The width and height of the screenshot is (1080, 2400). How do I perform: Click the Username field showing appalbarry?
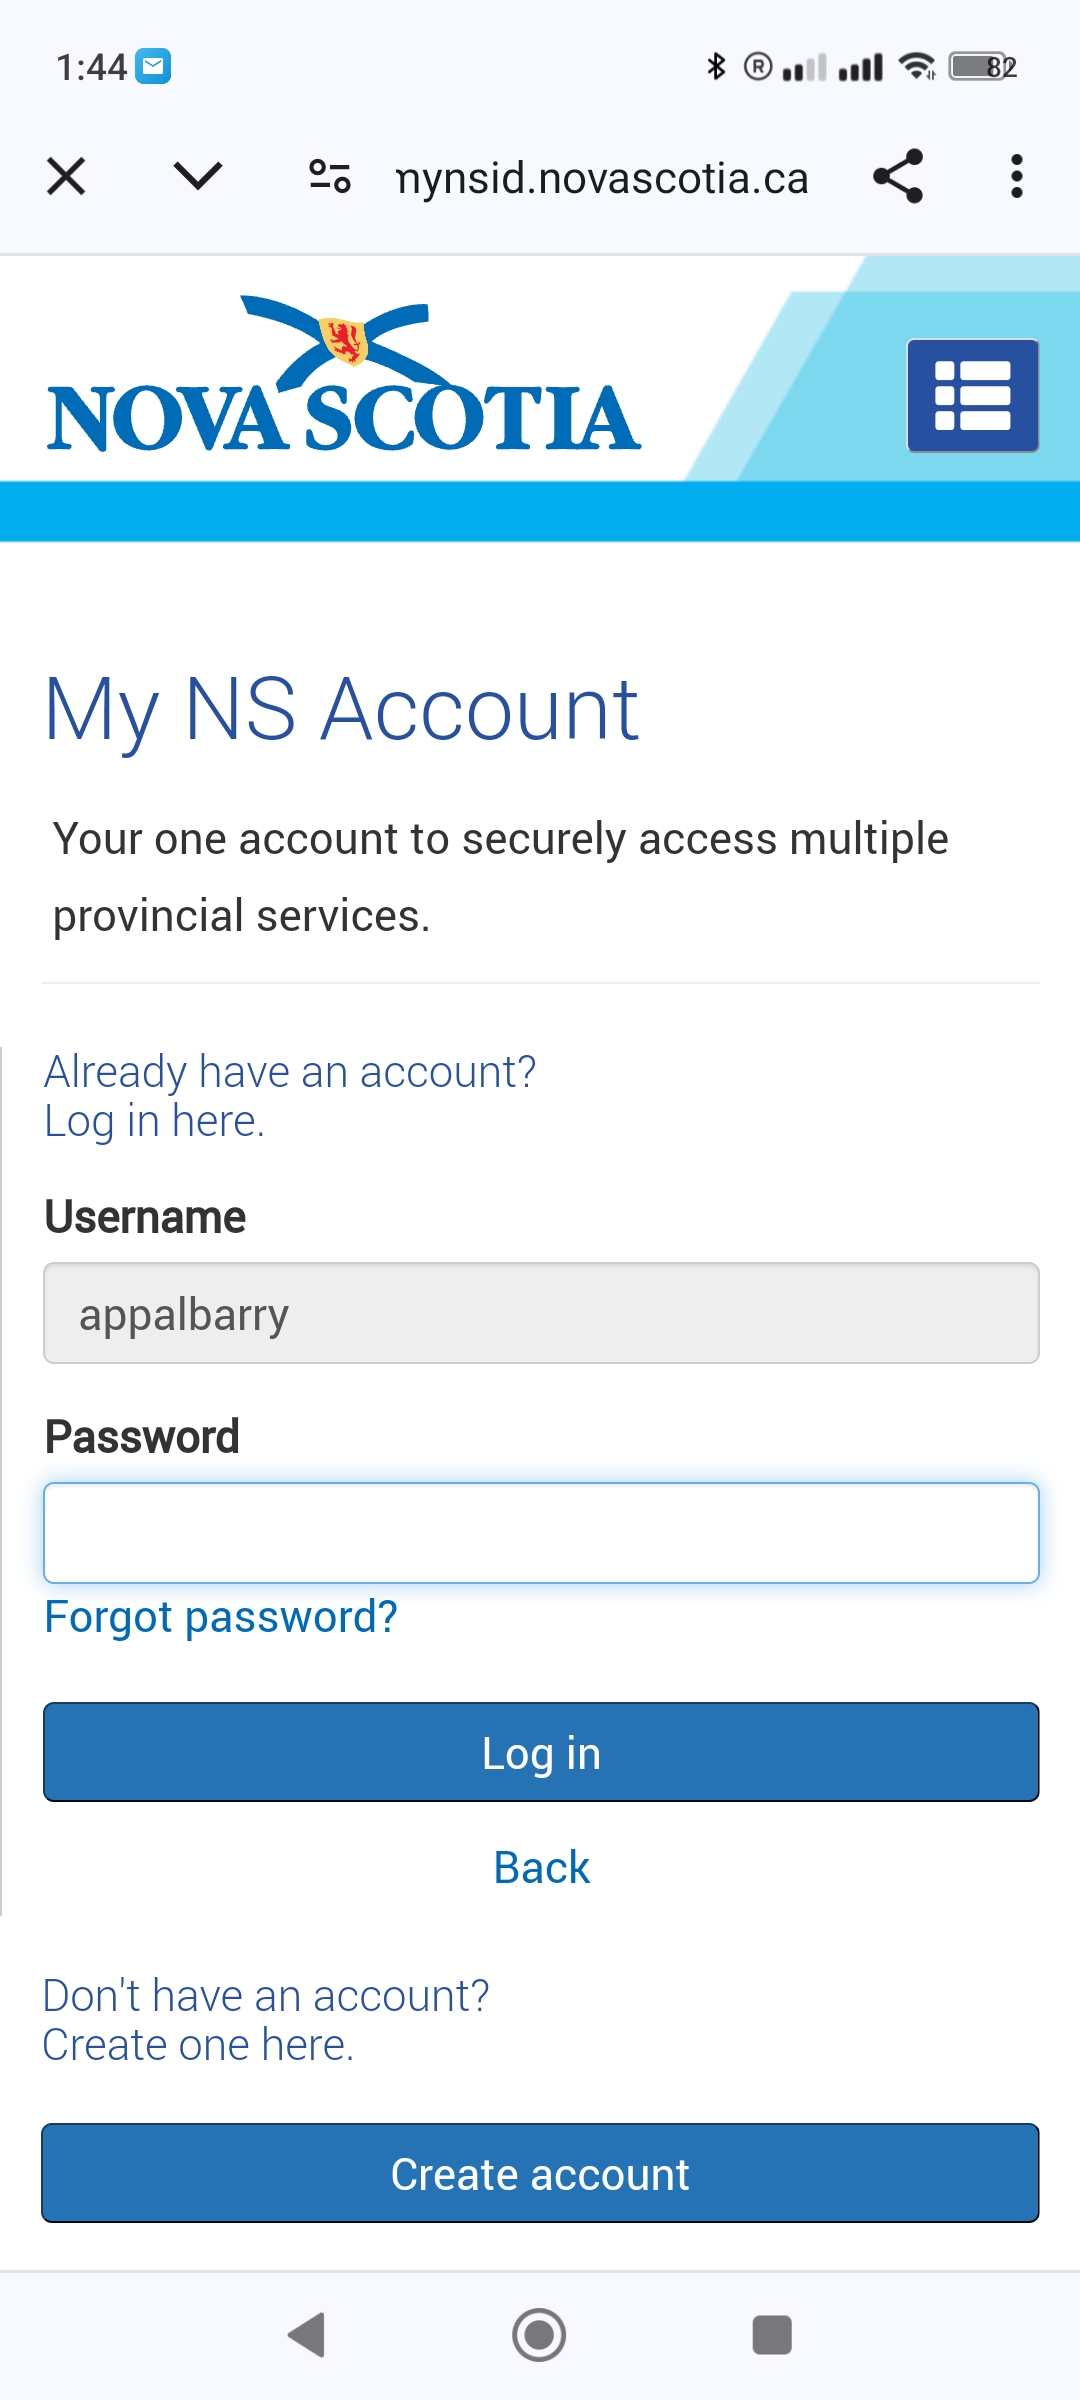pos(541,1313)
